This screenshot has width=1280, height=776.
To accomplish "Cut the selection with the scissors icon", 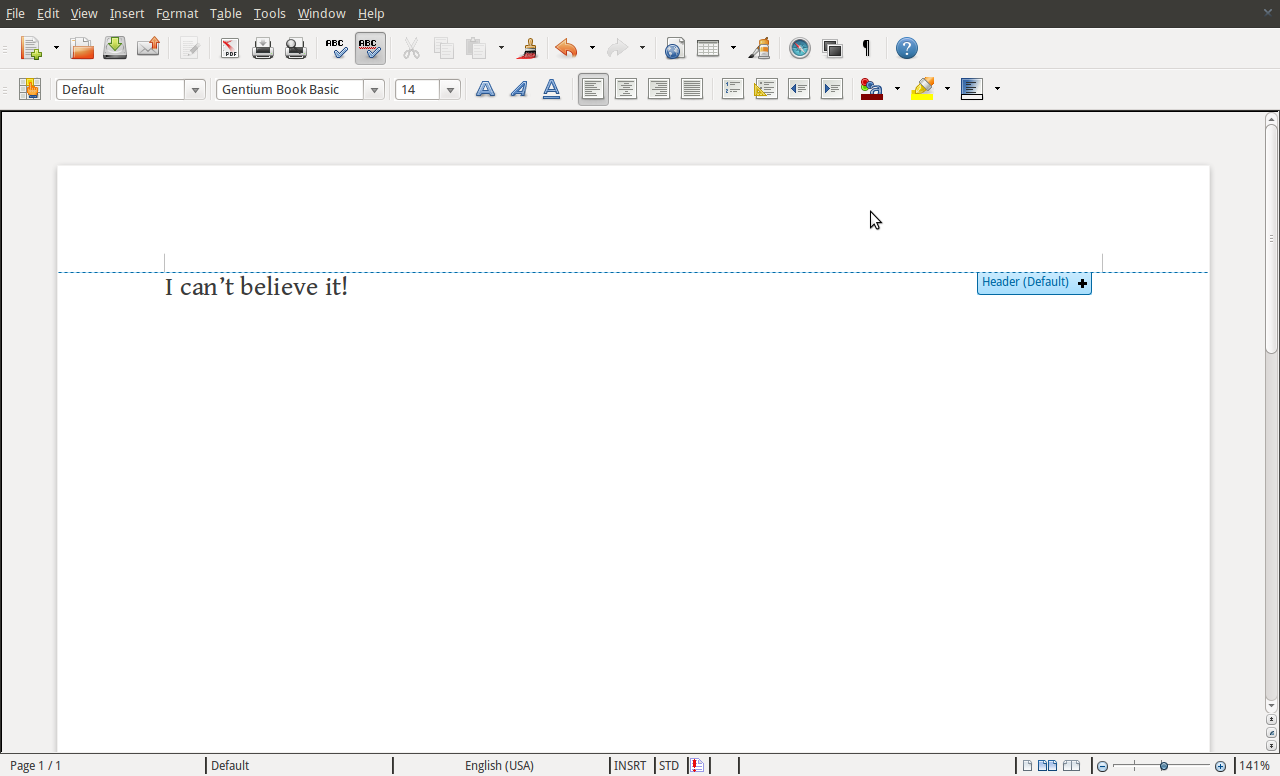I will click(411, 48).
